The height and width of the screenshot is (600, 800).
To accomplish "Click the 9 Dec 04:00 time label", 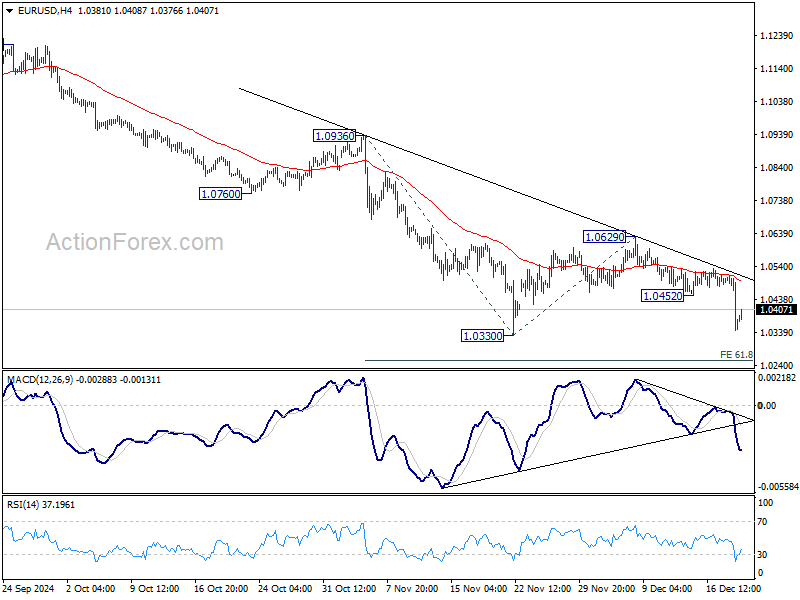I will tap(667, 588).
